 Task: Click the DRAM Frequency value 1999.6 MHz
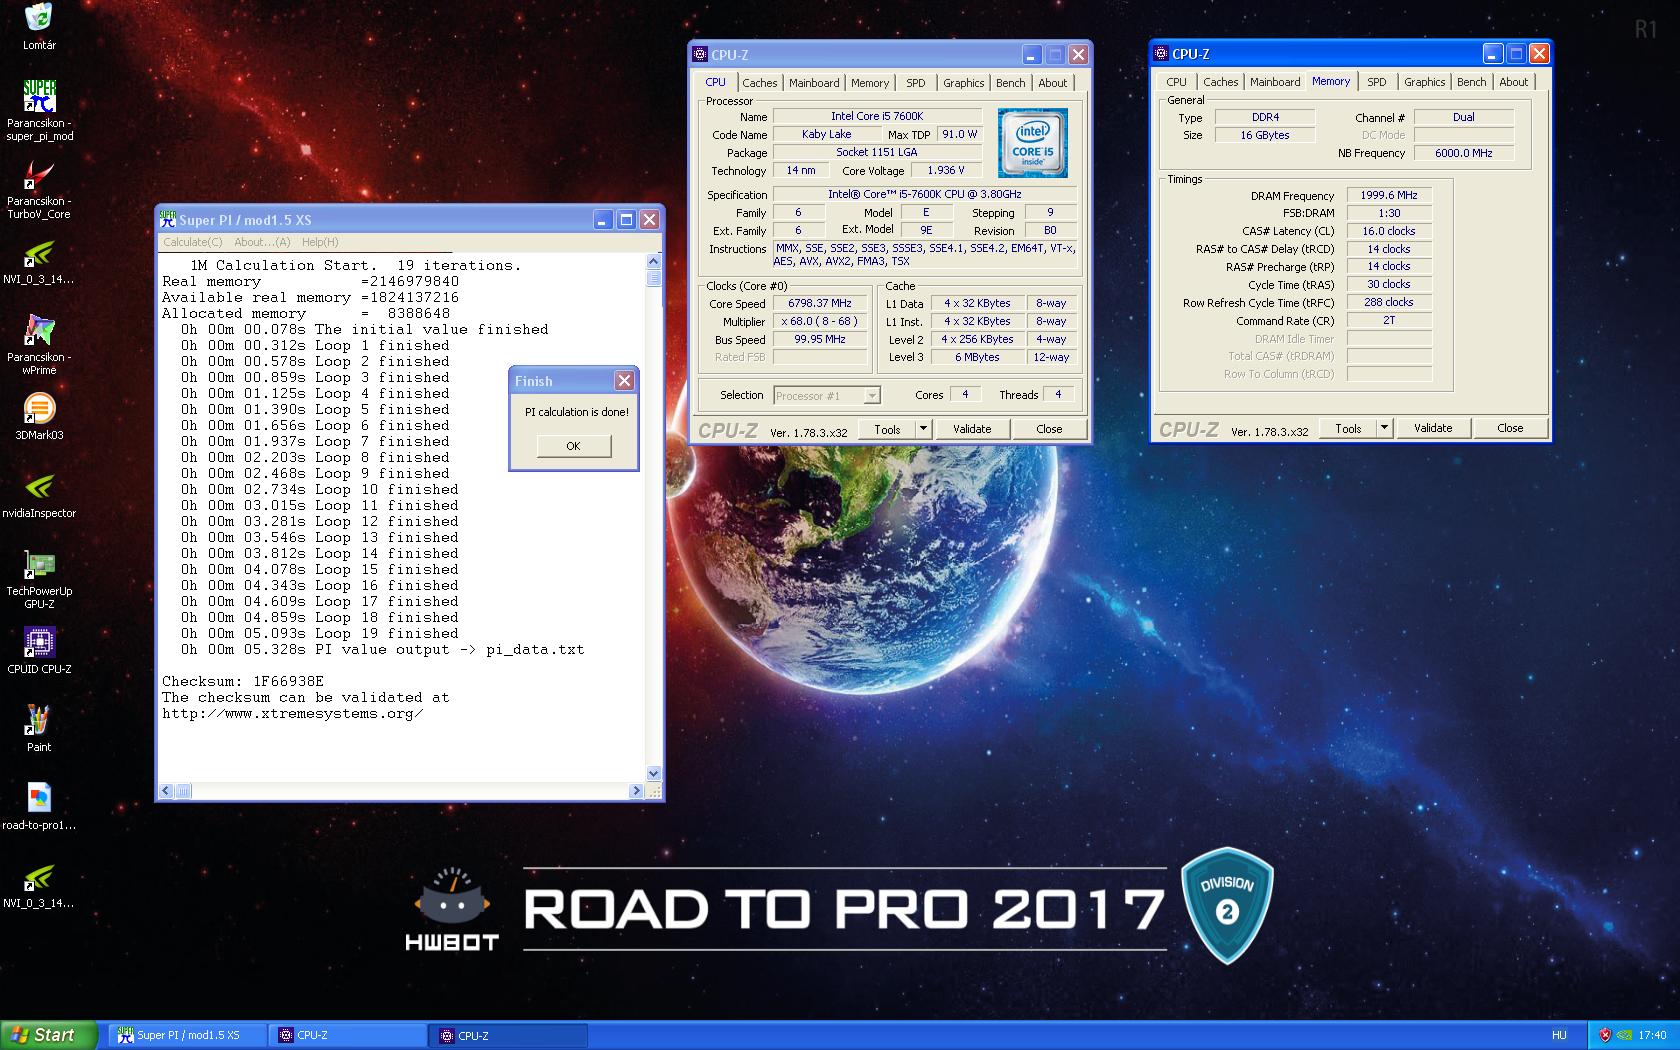[x=1389, y=195]
